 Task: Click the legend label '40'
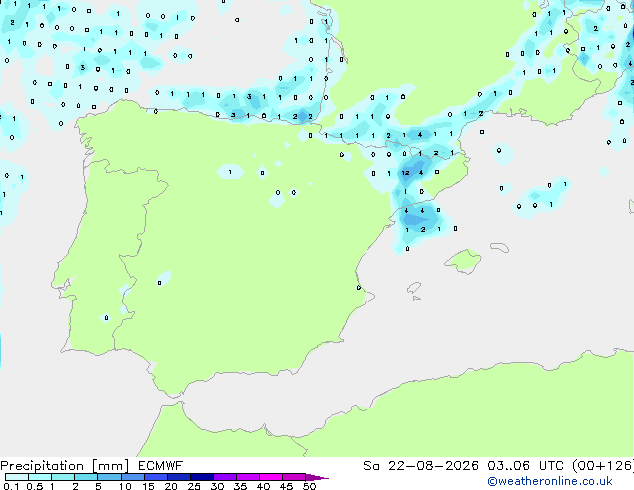(263, 486)
